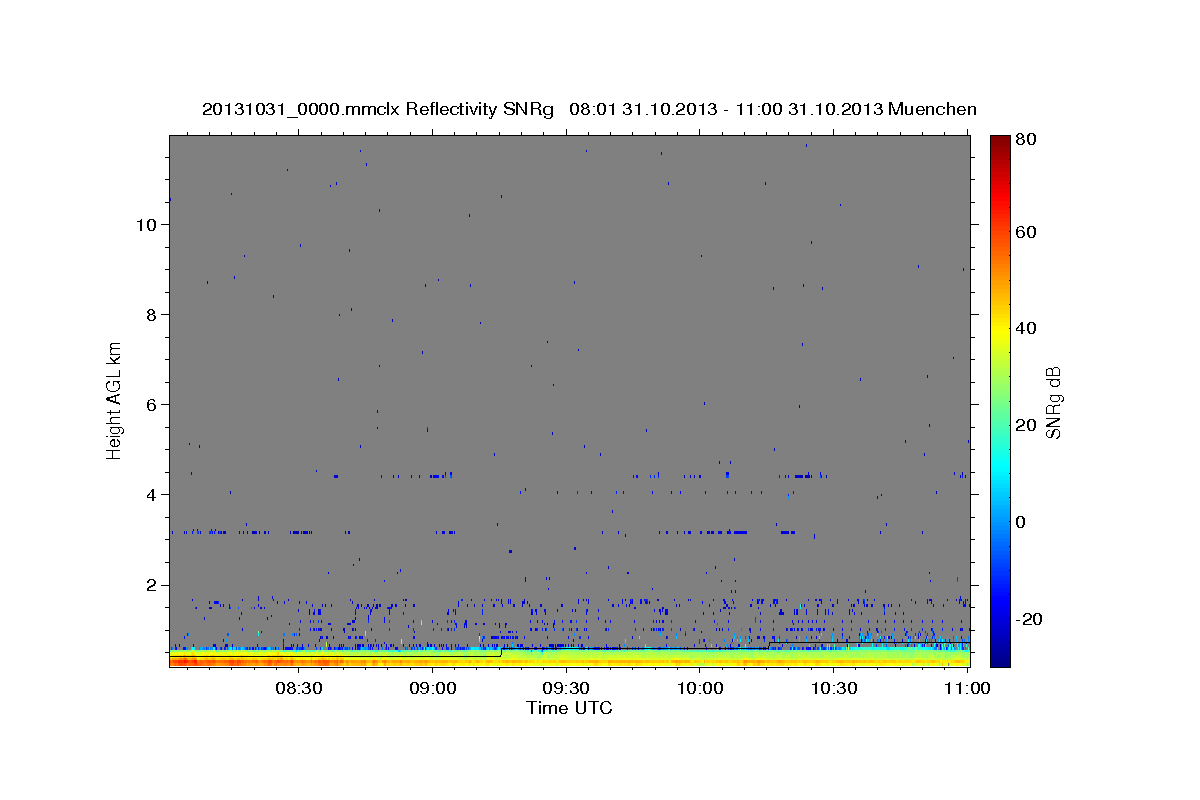The width and height of the screenshot is (1200, 800).
Task: Click the 09:00 time axis label
Action: [432, 688]
